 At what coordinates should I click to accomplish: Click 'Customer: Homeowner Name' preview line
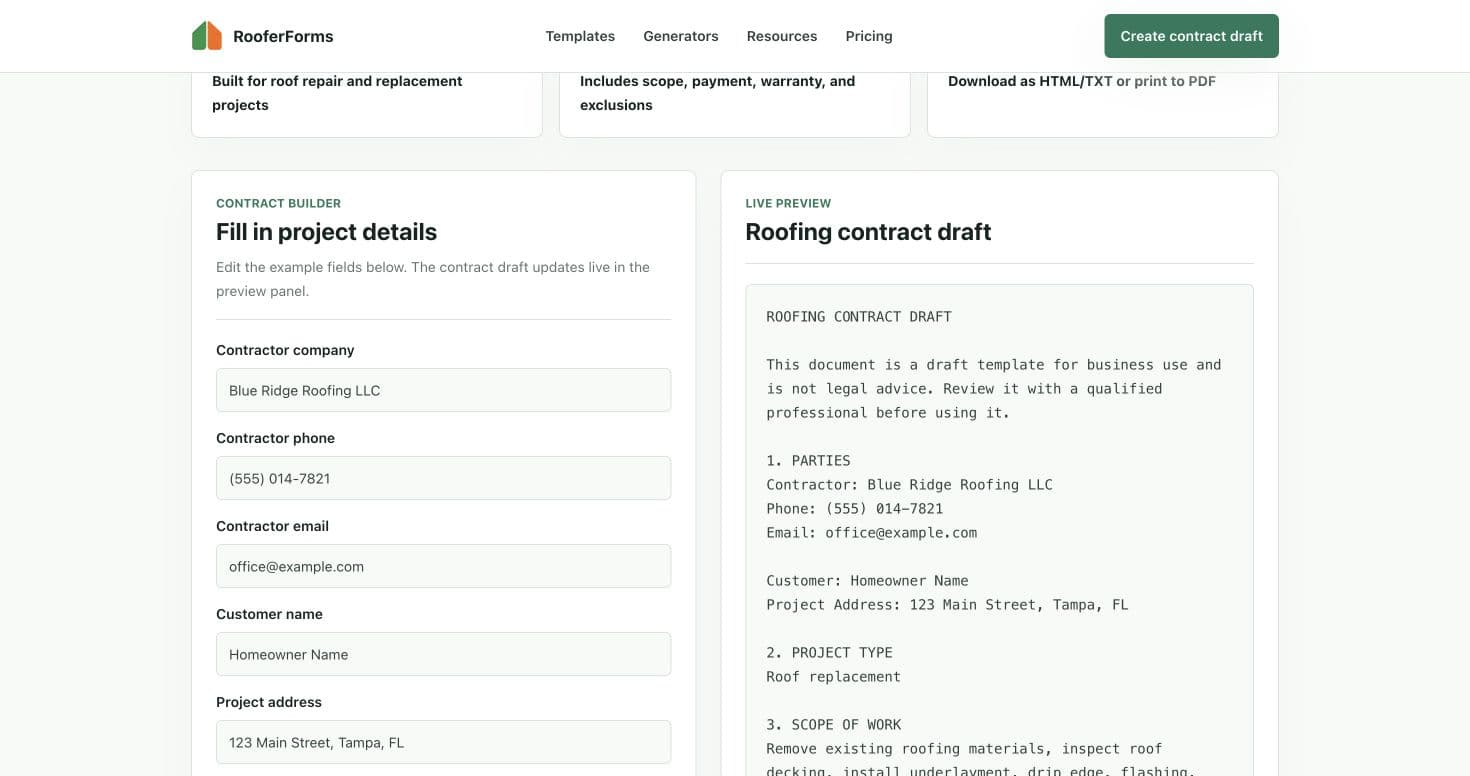click(x=867, y=580)
